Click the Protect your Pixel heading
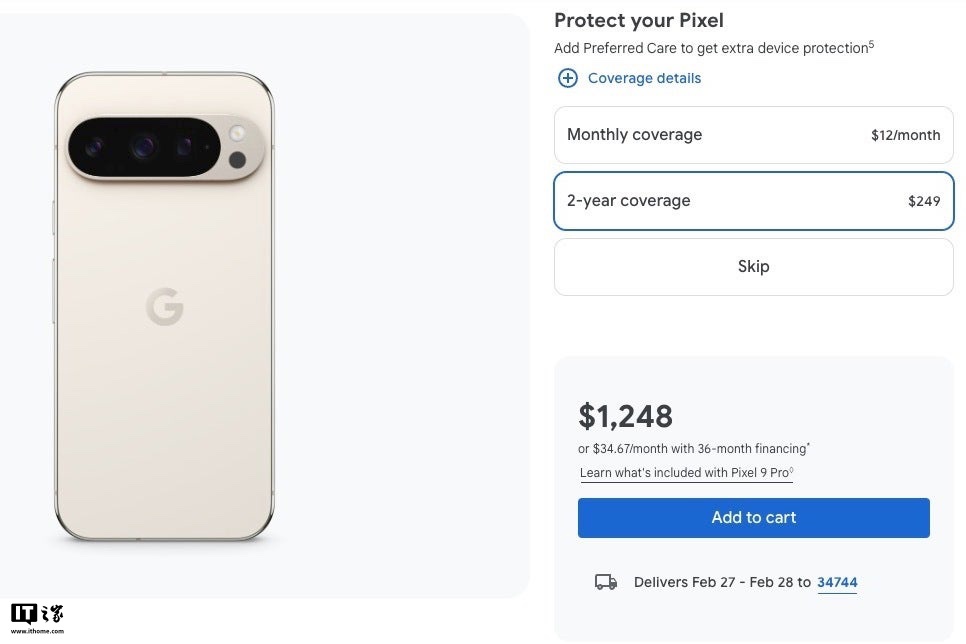The height and width of the screenshot is (644, 966). 638,20
